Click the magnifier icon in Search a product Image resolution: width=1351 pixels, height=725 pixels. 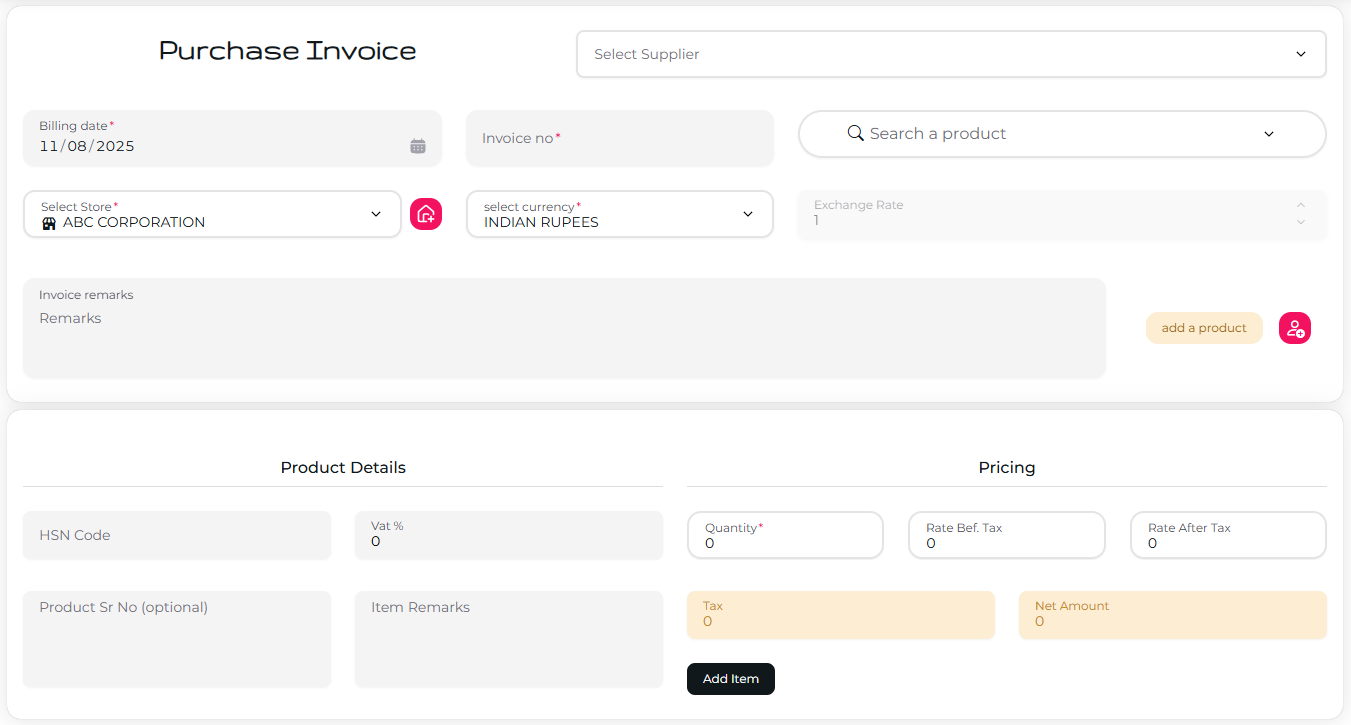[855, 133]
